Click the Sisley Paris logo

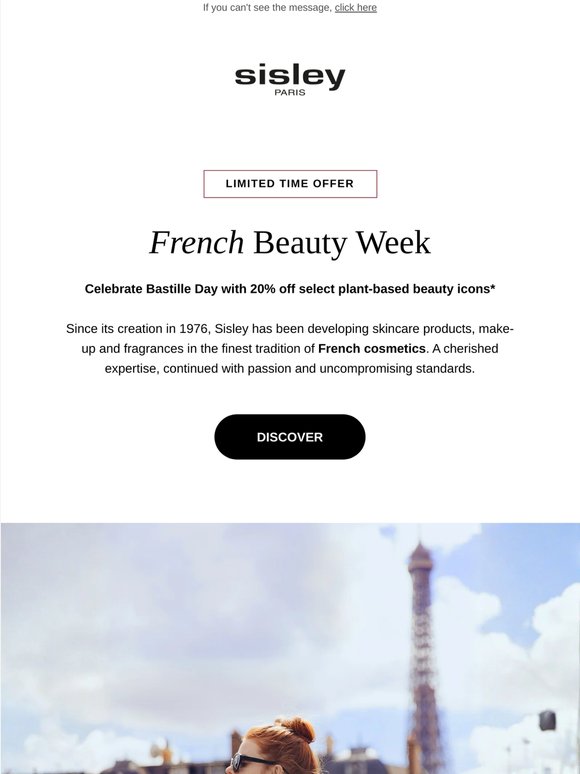[290, 79]
